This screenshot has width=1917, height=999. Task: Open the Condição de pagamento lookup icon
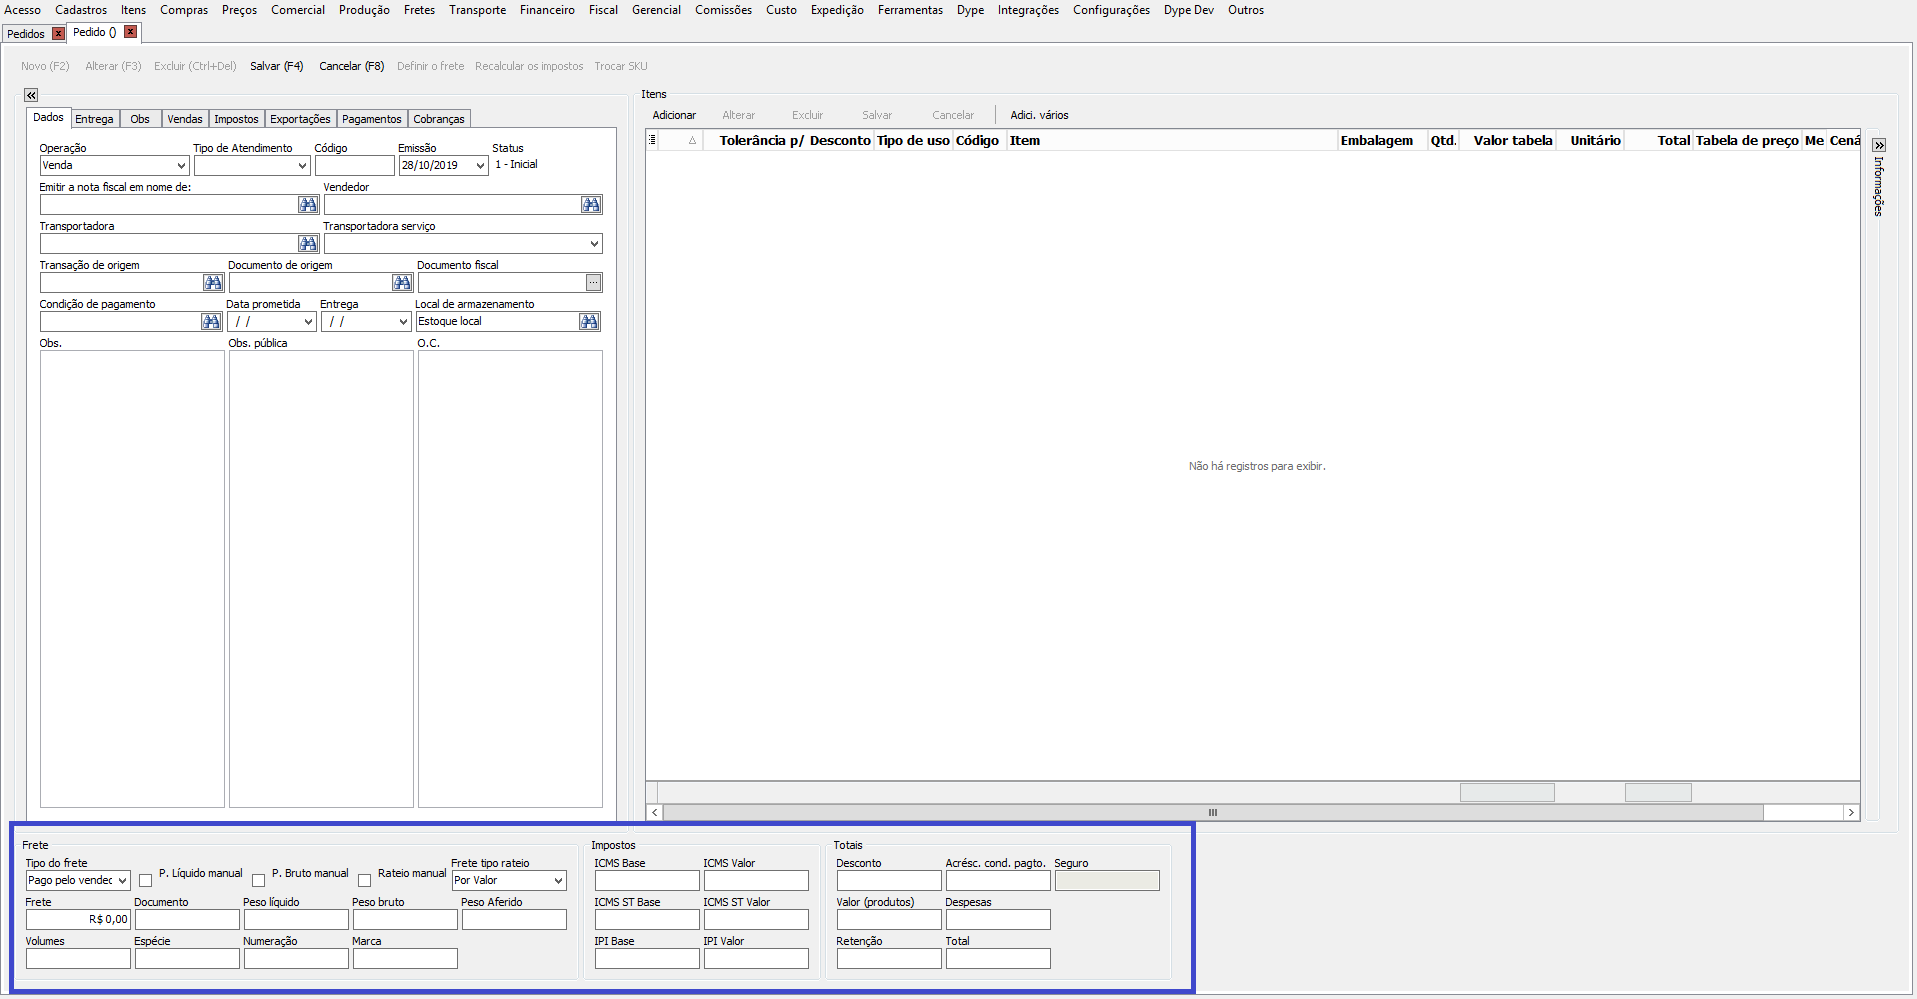211,322
